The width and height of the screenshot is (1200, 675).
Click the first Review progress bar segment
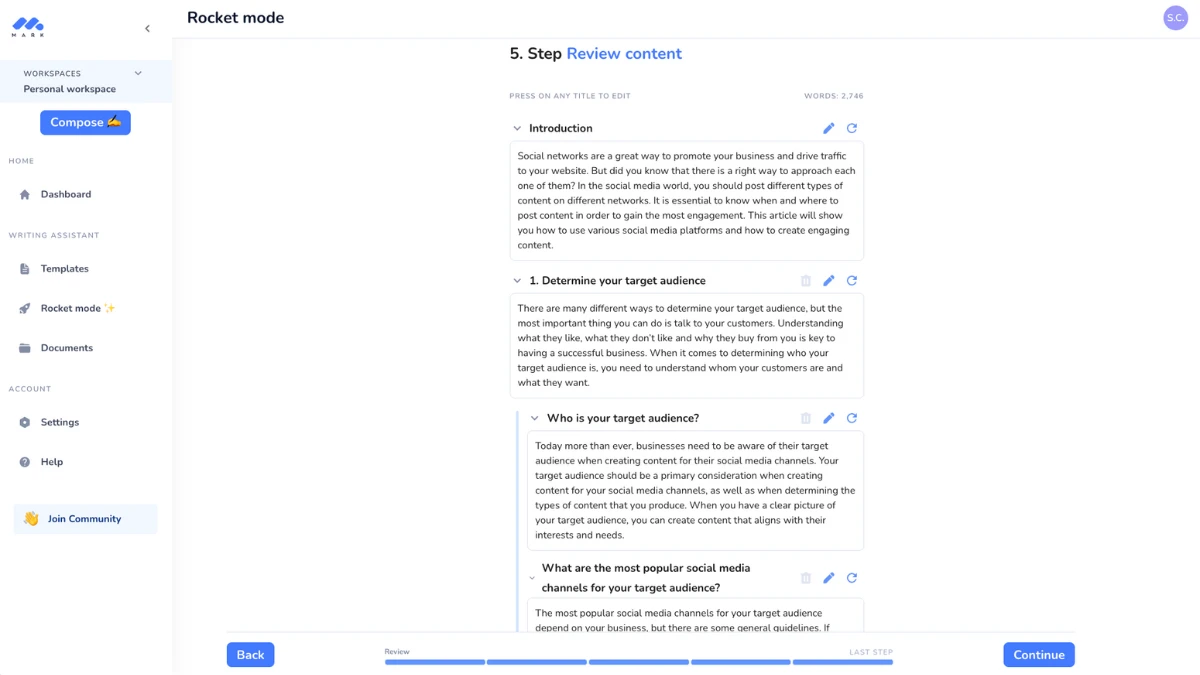435,662
